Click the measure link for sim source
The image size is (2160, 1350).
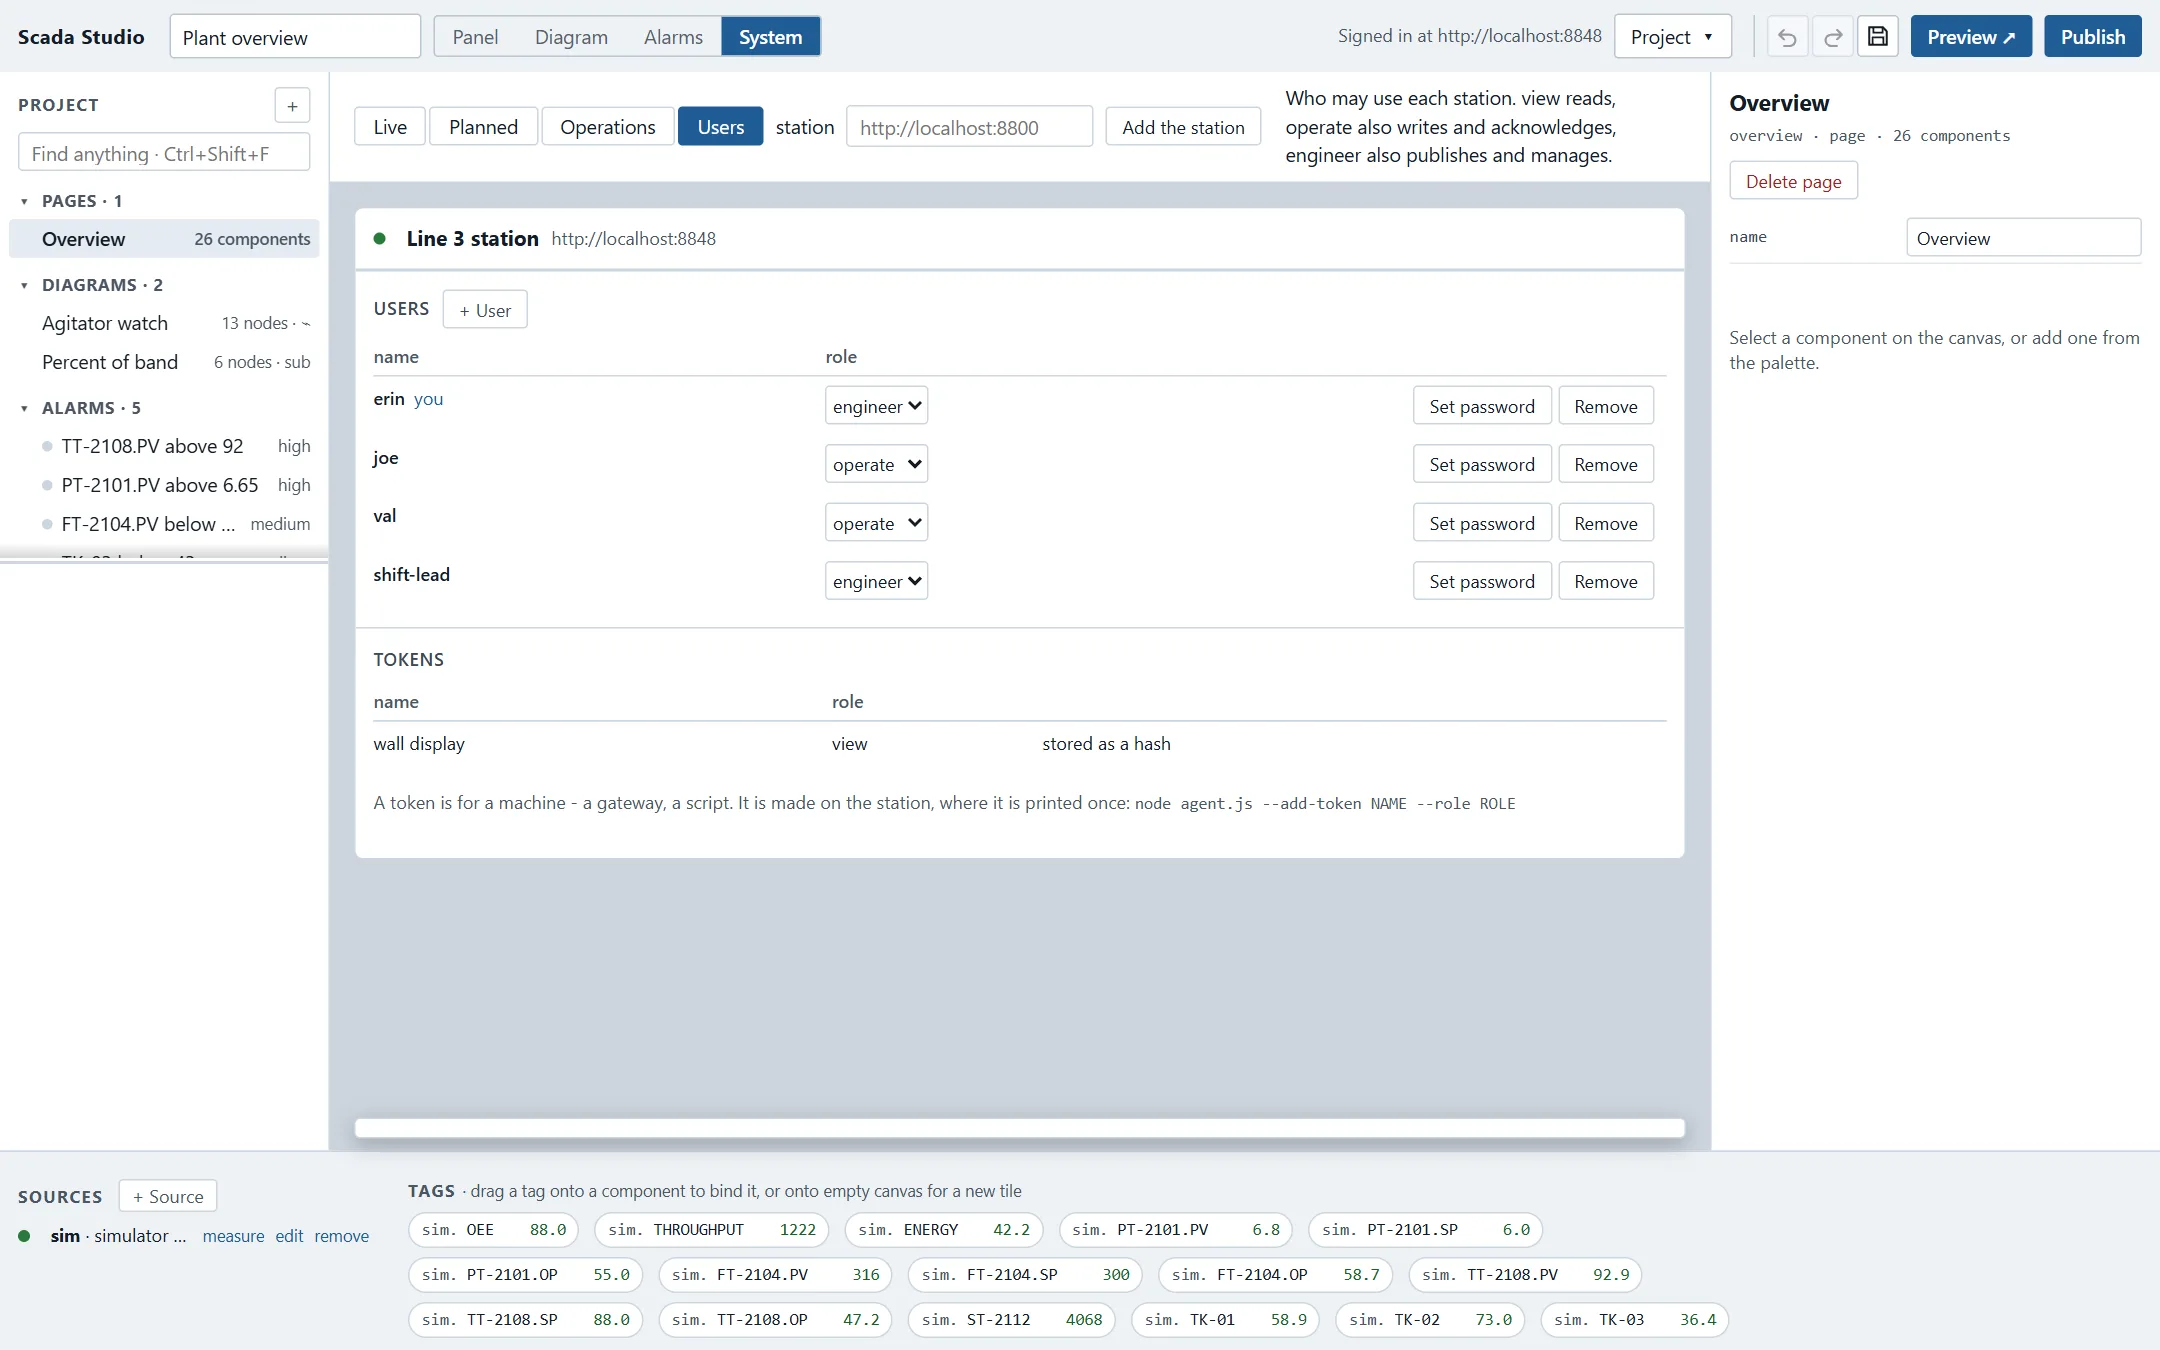pos(233,1236)
